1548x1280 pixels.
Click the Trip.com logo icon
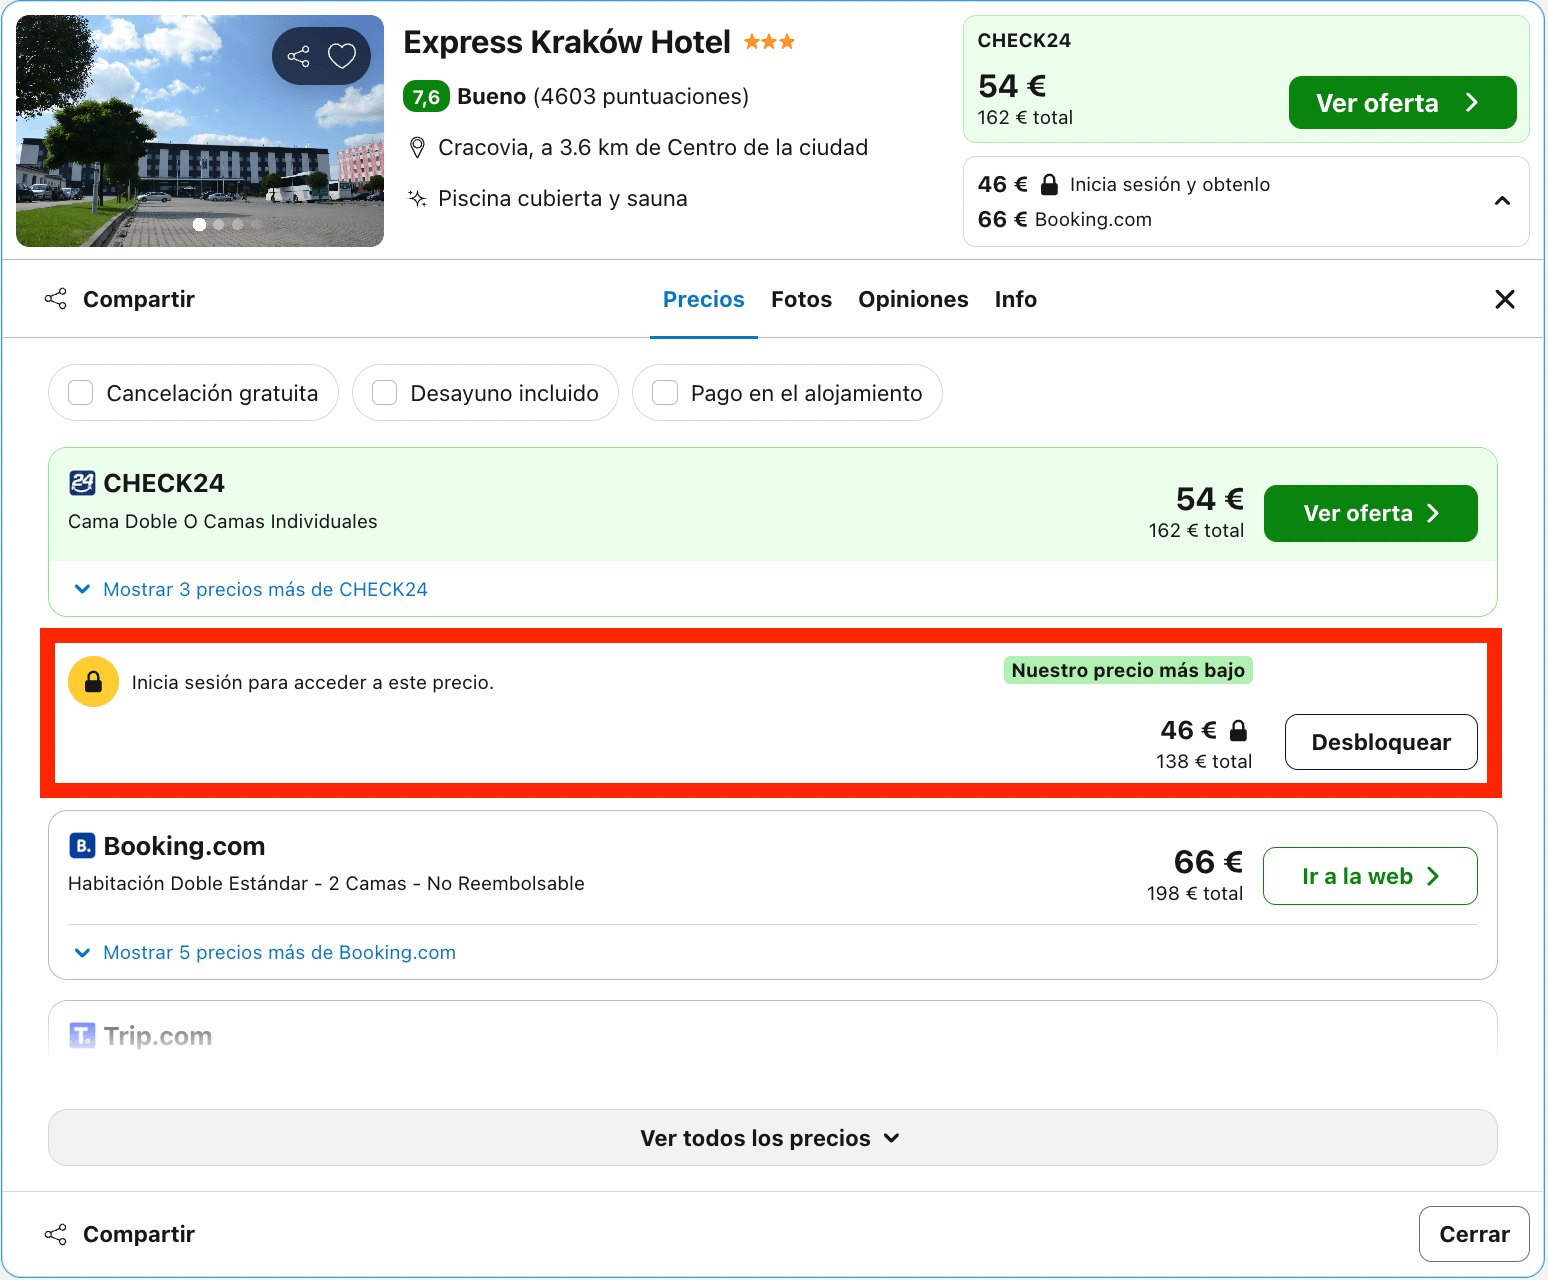click(x=82, y=1036)
